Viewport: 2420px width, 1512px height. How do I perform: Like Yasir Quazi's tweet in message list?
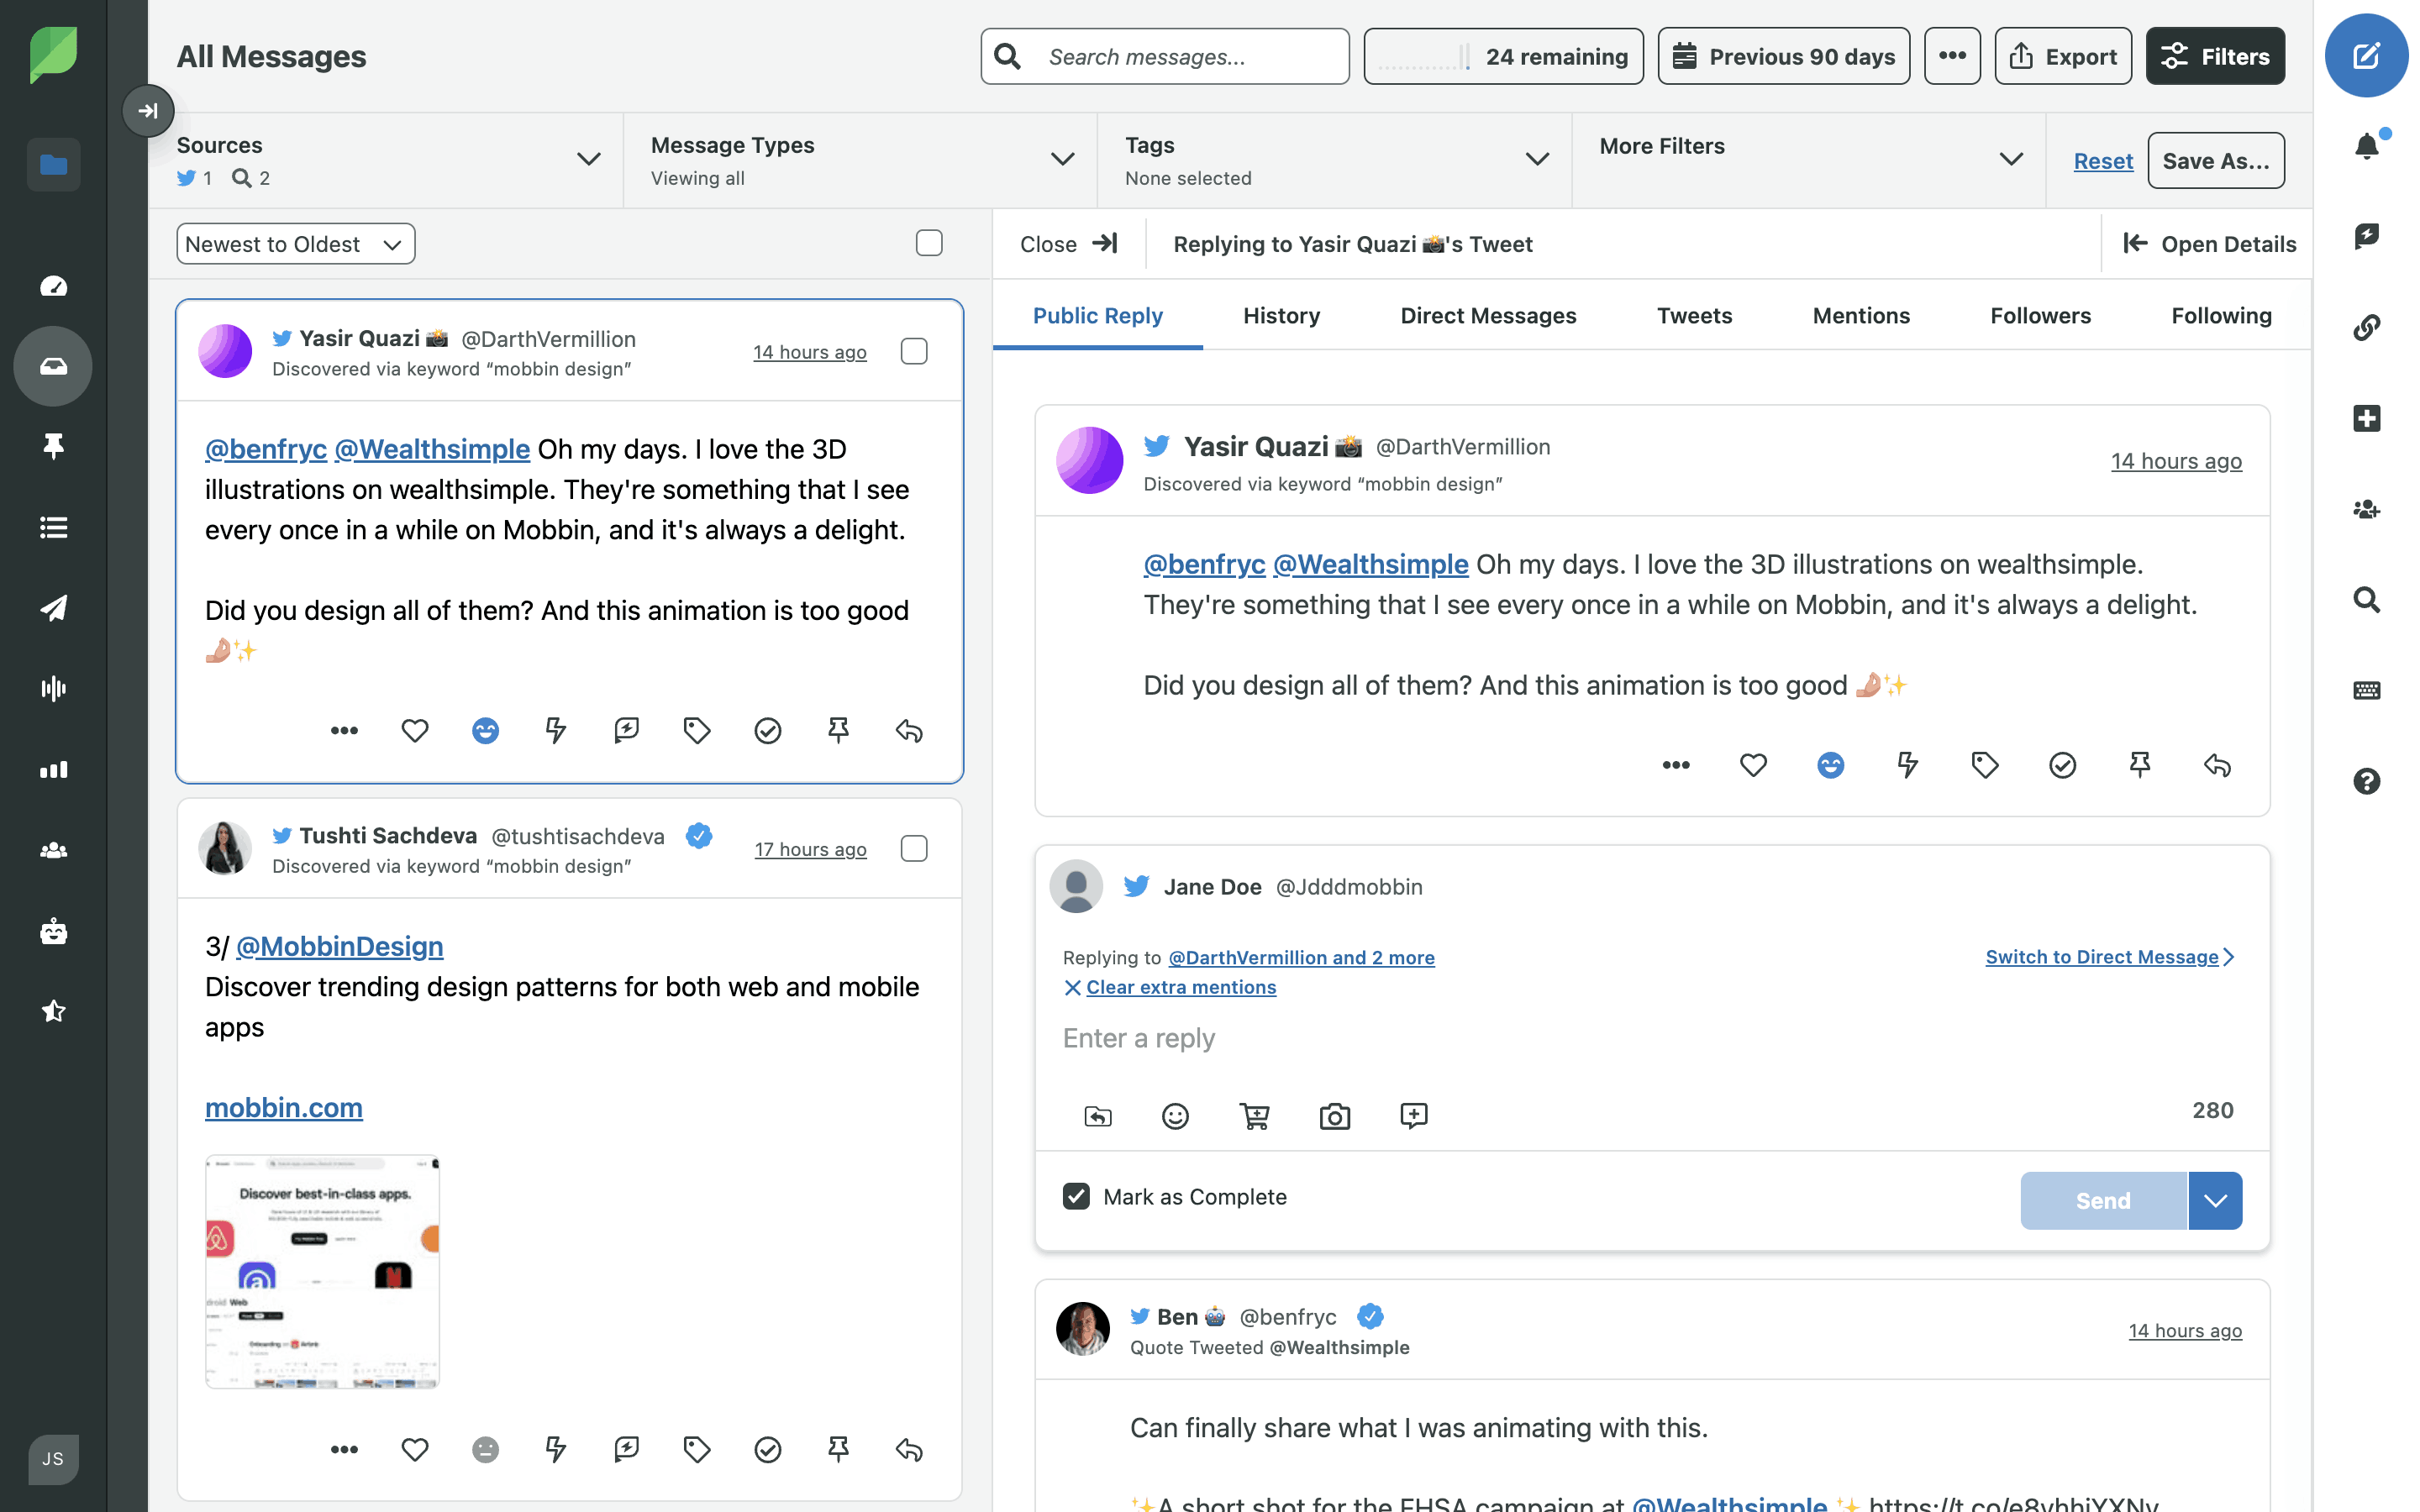[414, 731]
